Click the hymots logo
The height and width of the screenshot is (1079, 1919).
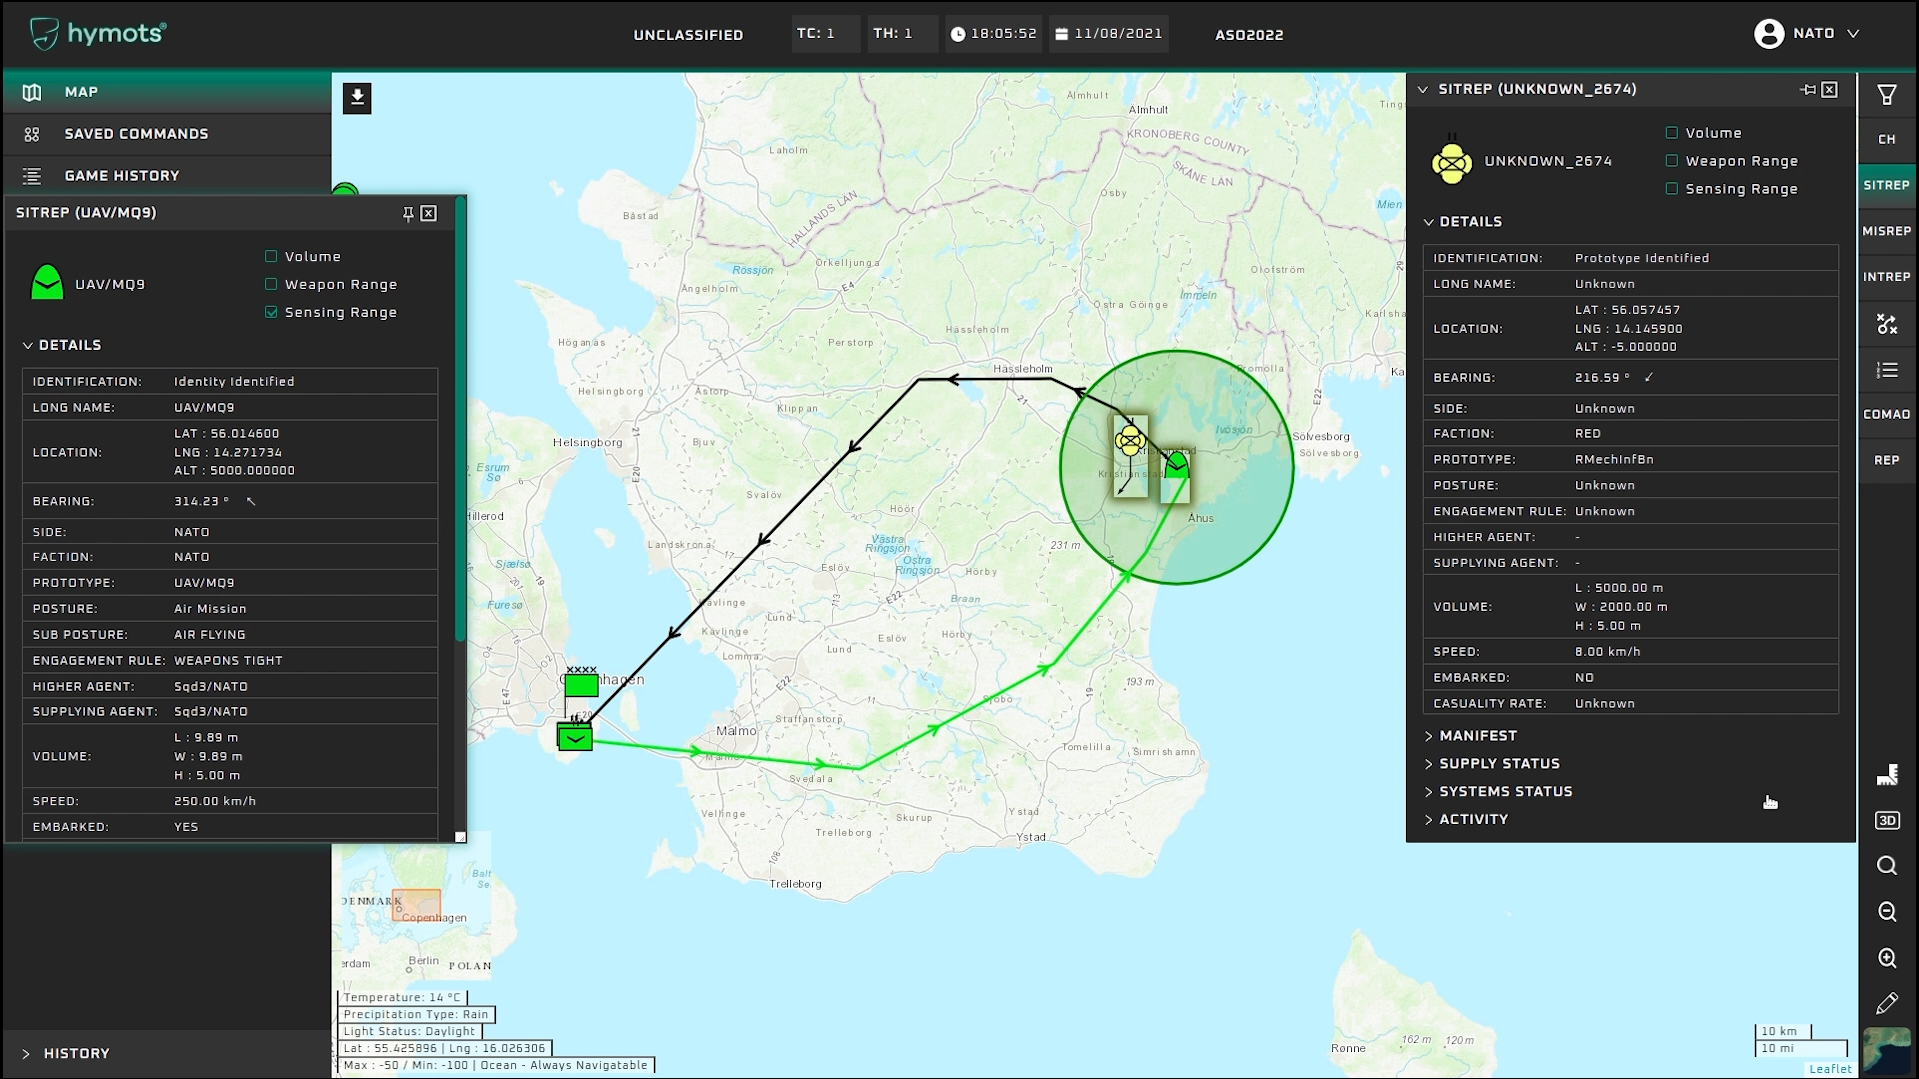(97, 34)
